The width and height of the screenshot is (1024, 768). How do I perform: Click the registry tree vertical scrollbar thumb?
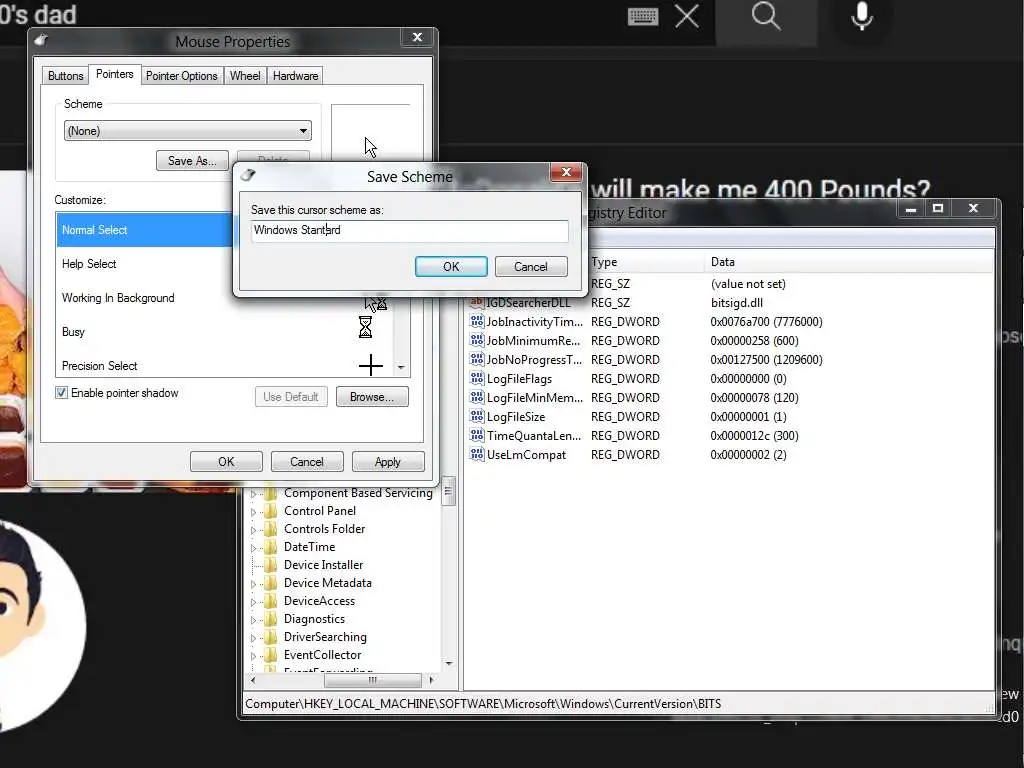click(449, 492)
